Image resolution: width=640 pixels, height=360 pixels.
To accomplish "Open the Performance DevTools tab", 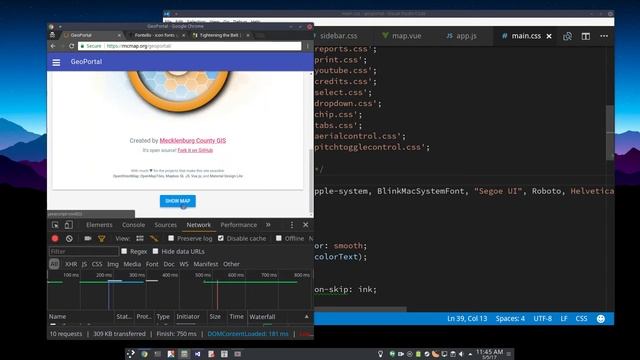I will pos(239,225).
